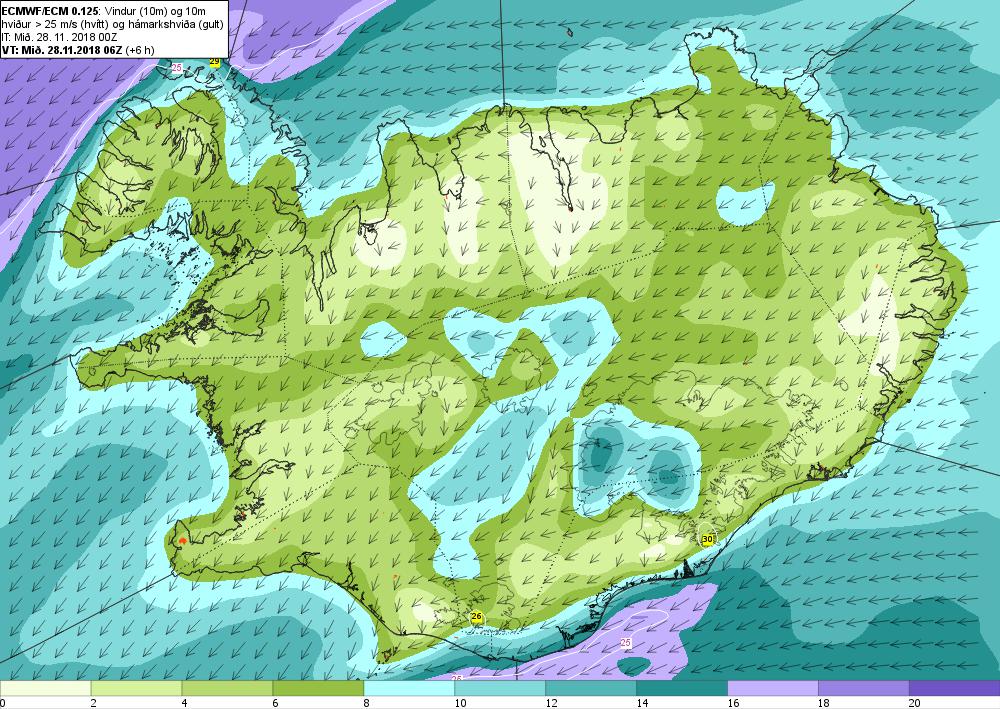Screen dimensions: 1000x709
Task: Select the dark green 6–8 m/s legend swatch
Action: pos(318,688)
